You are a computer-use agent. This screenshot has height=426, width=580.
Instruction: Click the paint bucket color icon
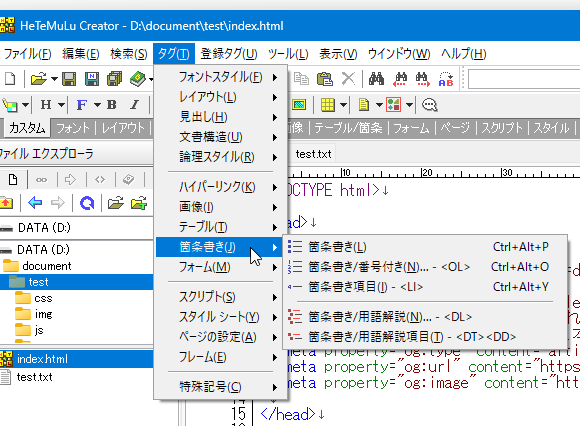(10, 105)
